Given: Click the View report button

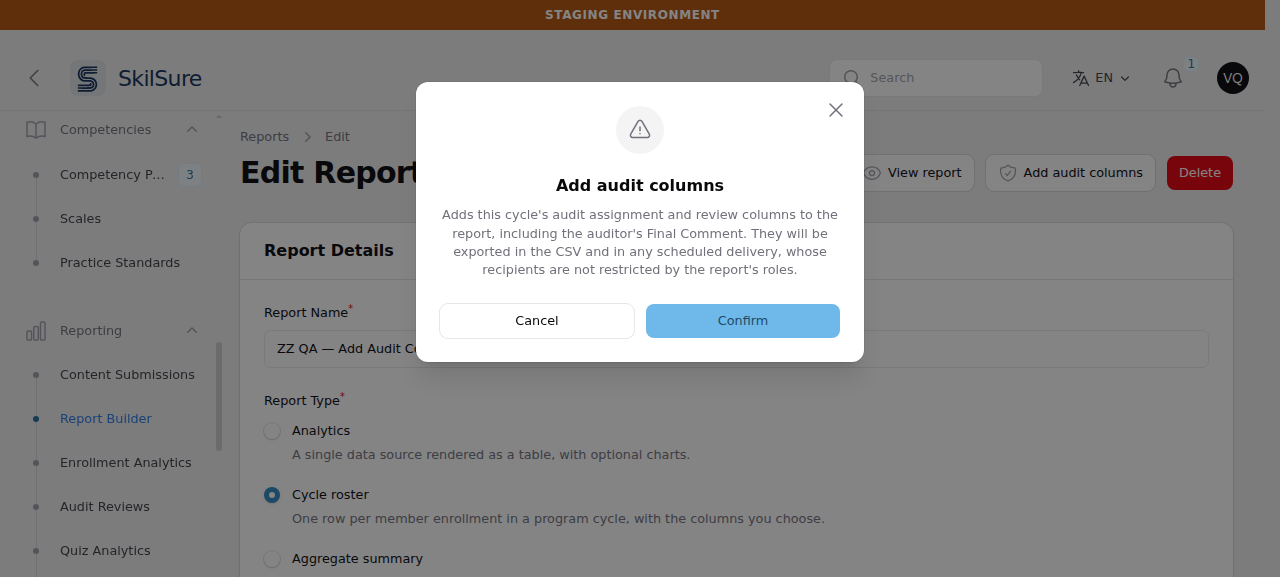Looking at the screenshot, I should pyautogui.click(x=913, y=173).
